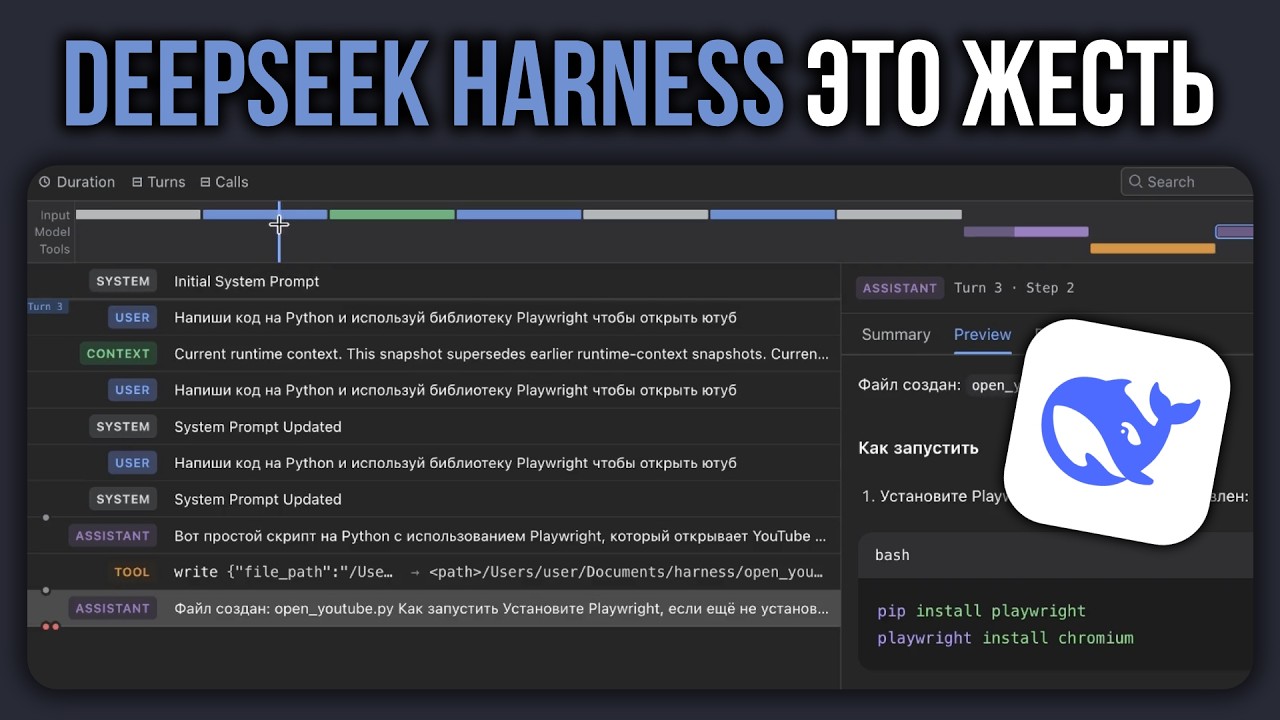This screenshot has height=720, width=1280.
Task: Open the write file_path tool row
Action: 434,572
